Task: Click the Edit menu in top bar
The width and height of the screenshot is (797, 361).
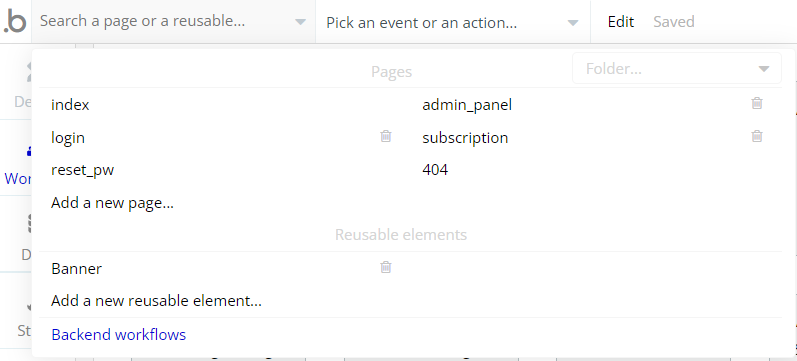Action: pos(621,22)
